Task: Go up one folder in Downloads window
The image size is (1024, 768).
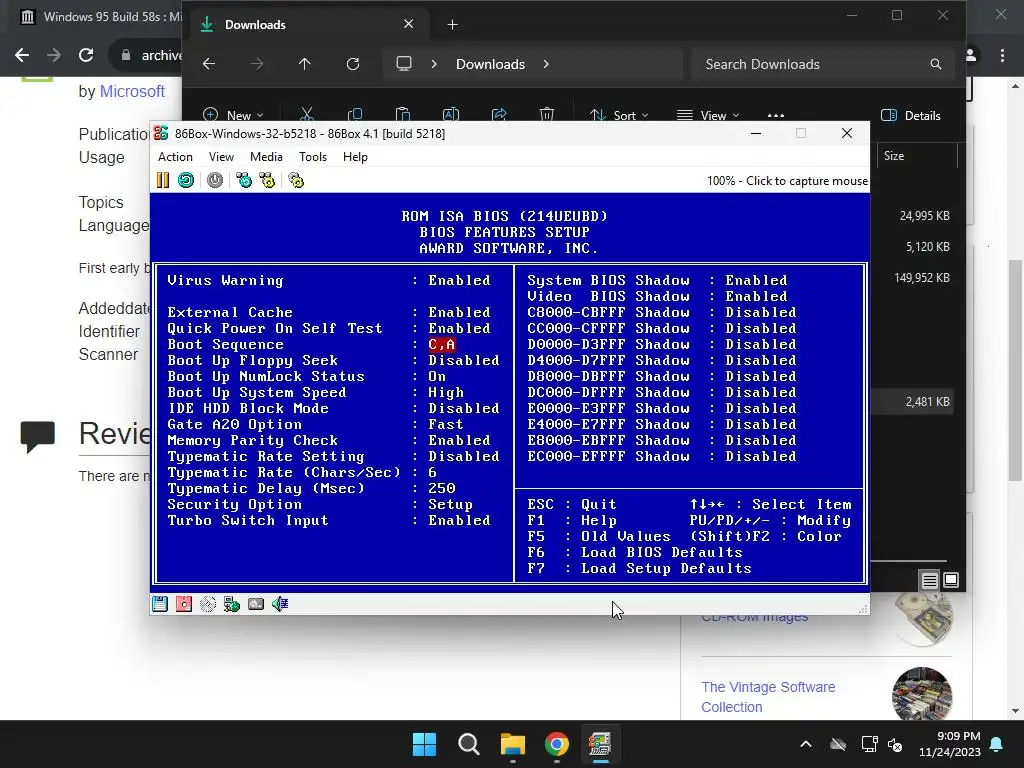Action: tap(304, 64)
